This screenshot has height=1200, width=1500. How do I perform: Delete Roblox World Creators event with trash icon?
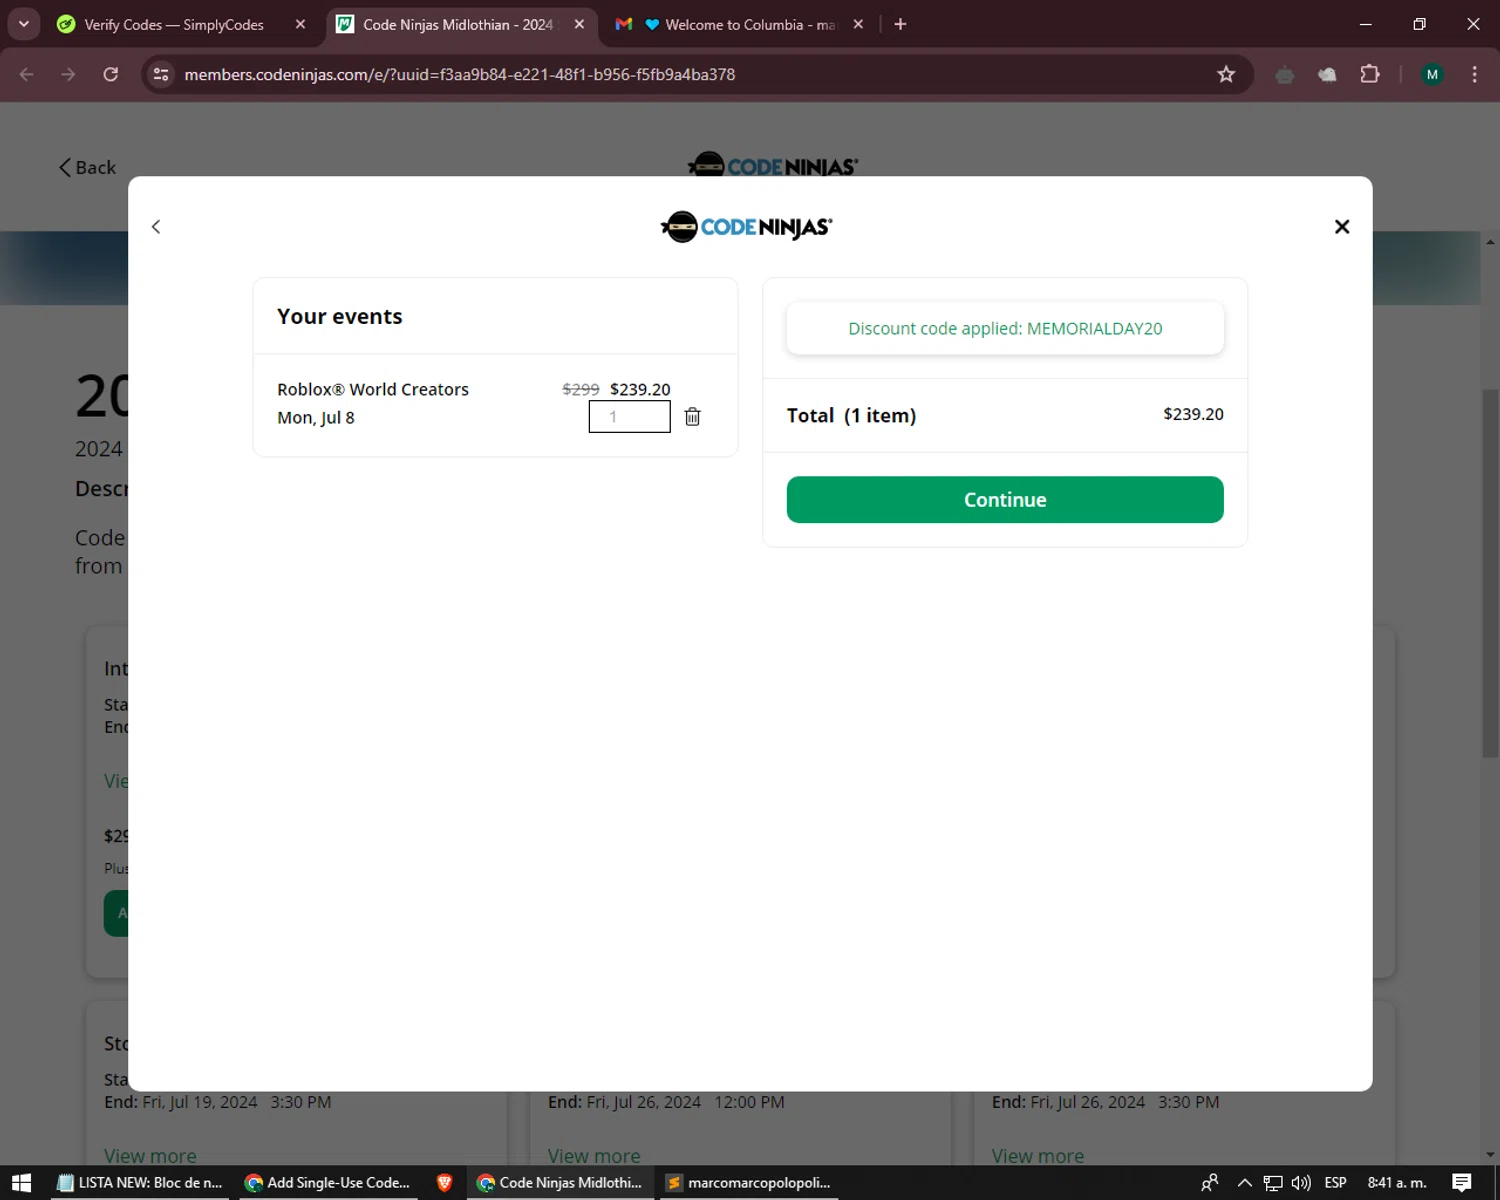(692, 417)
